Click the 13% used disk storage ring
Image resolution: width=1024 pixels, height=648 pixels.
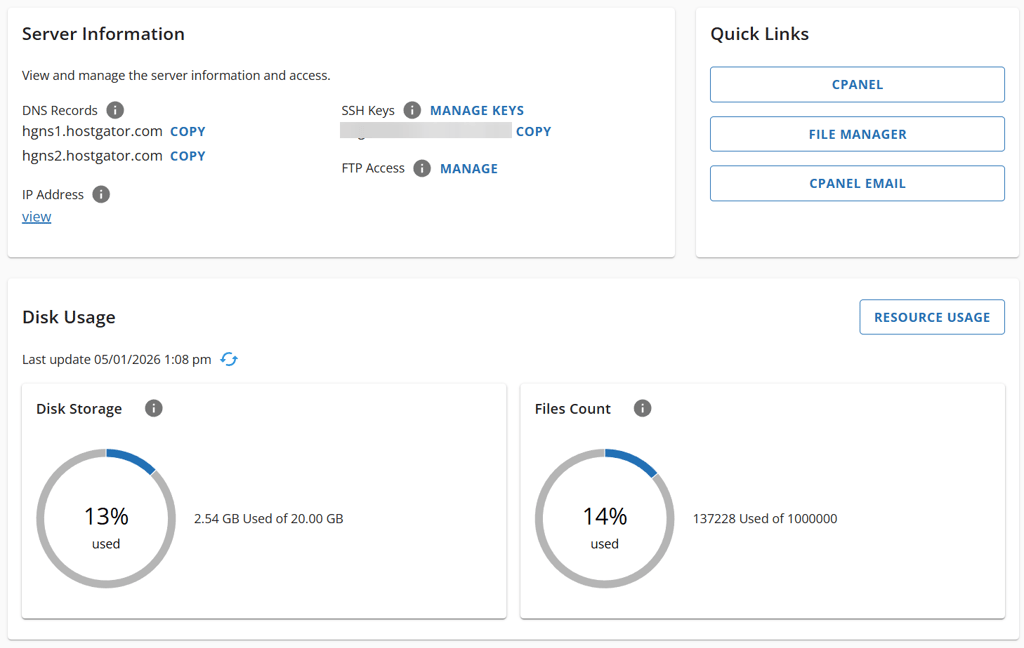point(106,519)
